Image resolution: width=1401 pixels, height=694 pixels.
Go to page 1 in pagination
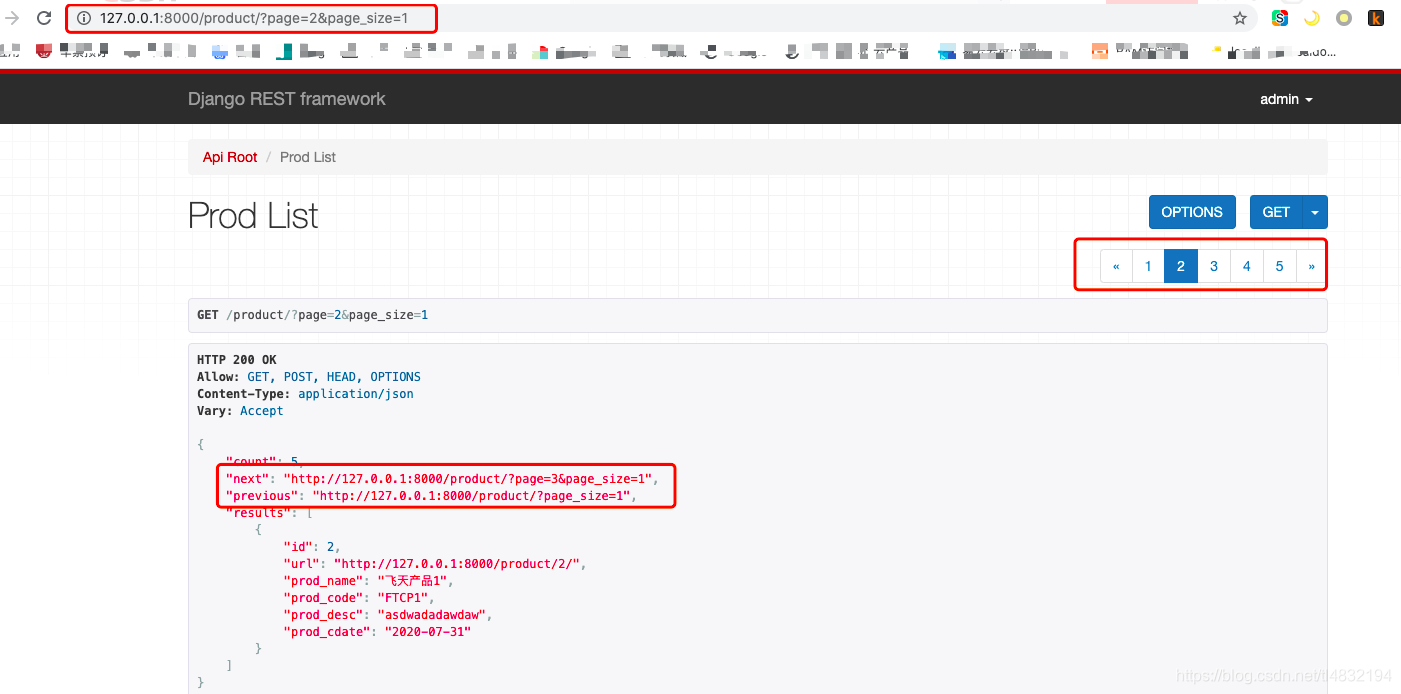coord(1148,266)
